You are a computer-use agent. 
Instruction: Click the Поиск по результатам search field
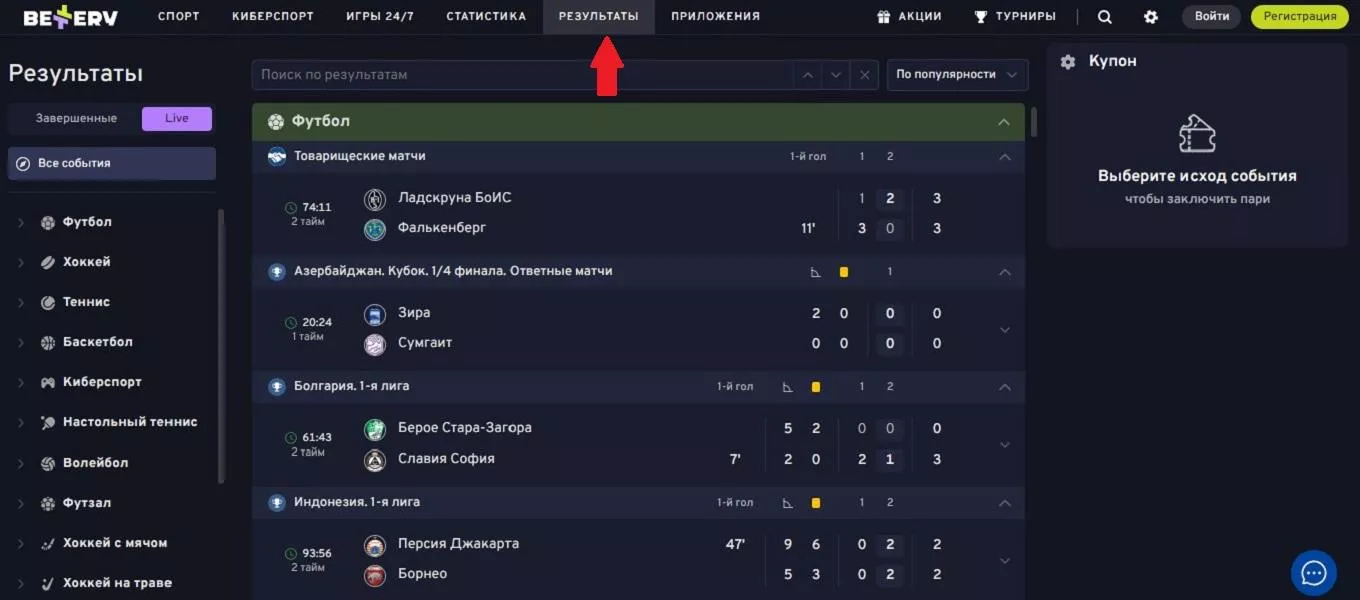pos(520,75)
